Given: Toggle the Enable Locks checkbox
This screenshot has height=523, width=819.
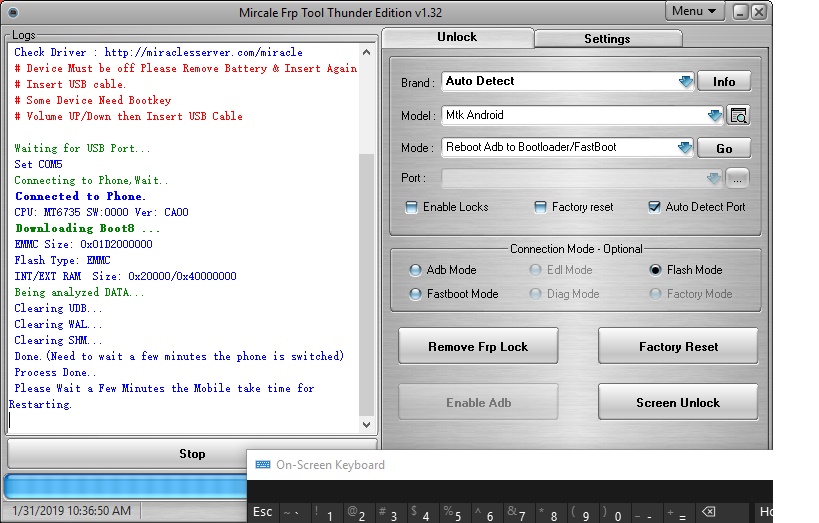Looking at the screenshot, I should point(412,207).
